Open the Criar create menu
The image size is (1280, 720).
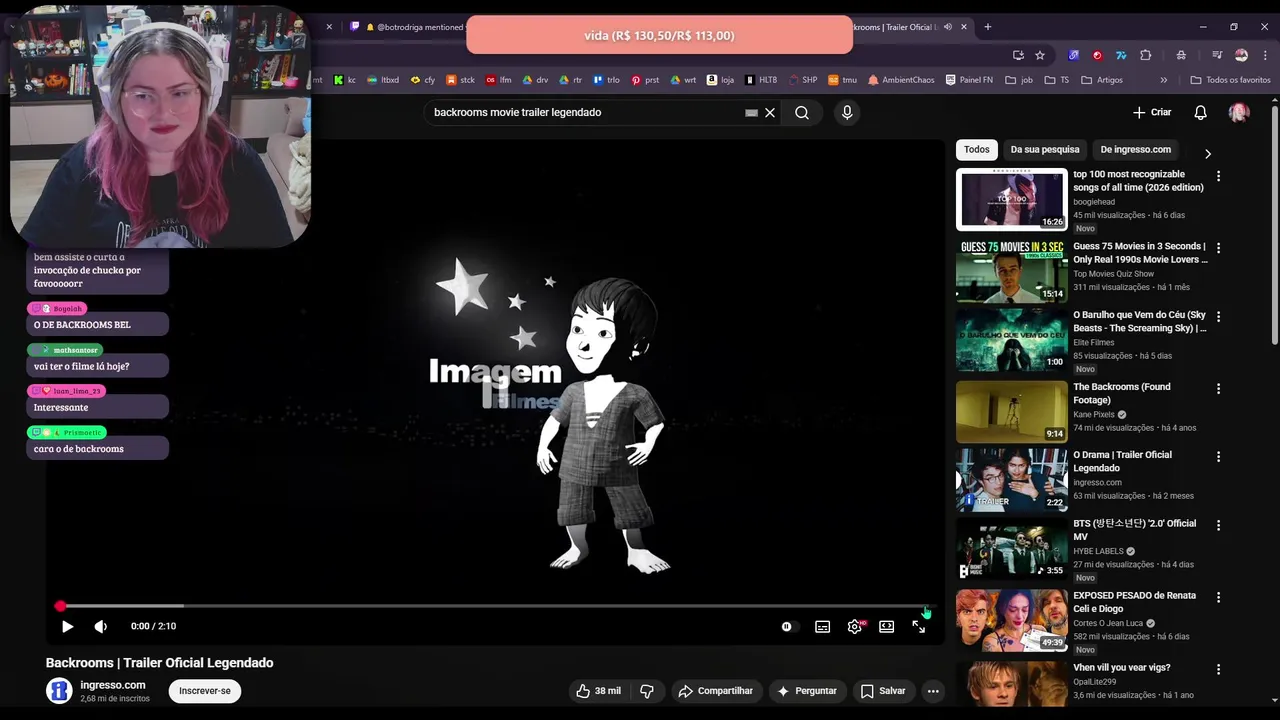coord(1152,113)
